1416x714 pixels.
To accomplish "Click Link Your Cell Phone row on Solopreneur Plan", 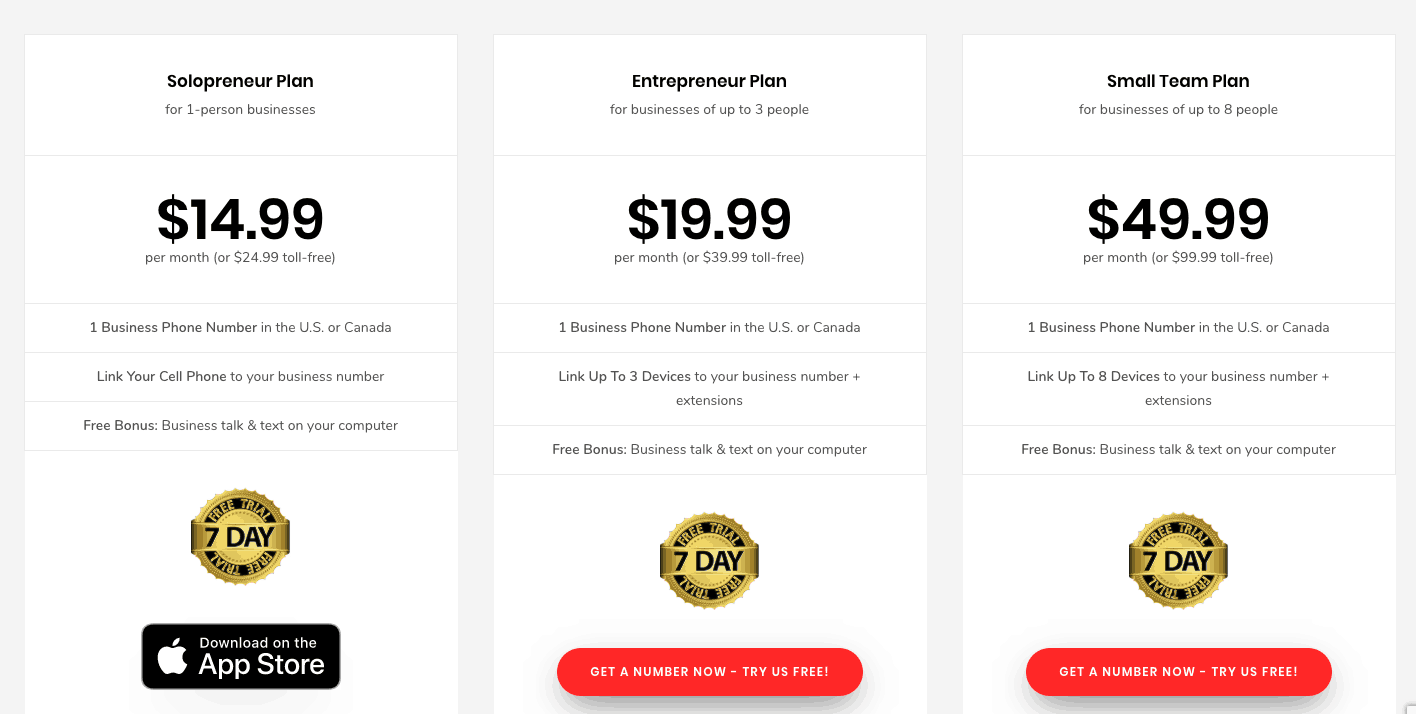I will [240, 377].
